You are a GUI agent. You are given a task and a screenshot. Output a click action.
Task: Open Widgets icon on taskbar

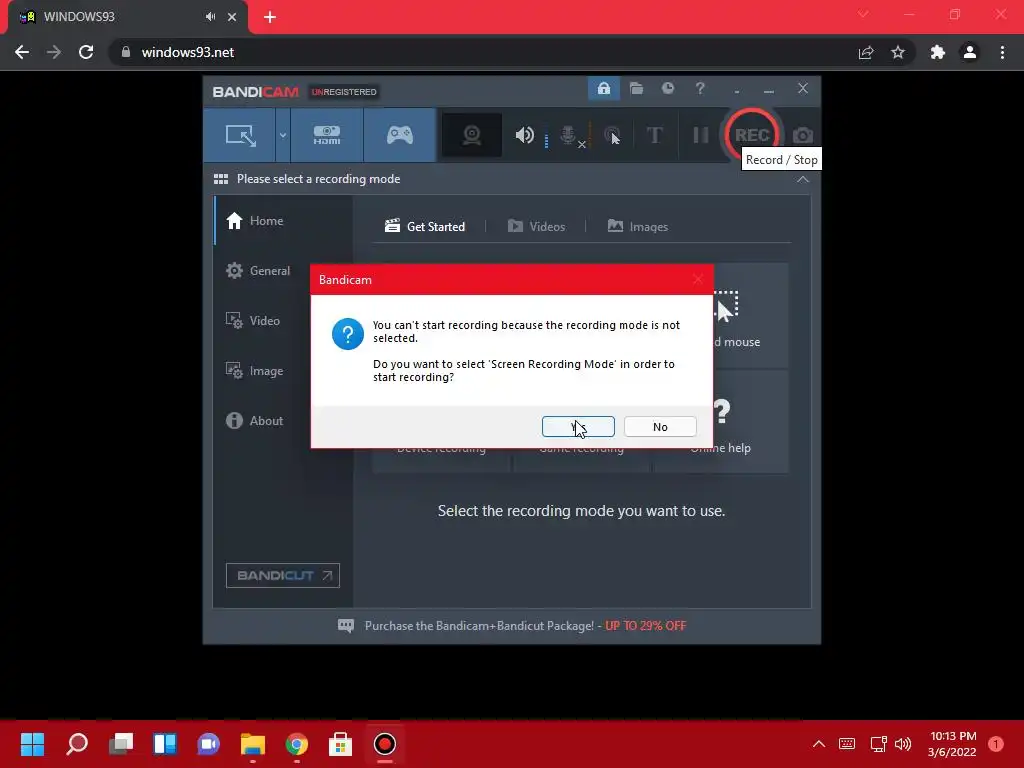[x=165, y=744]
